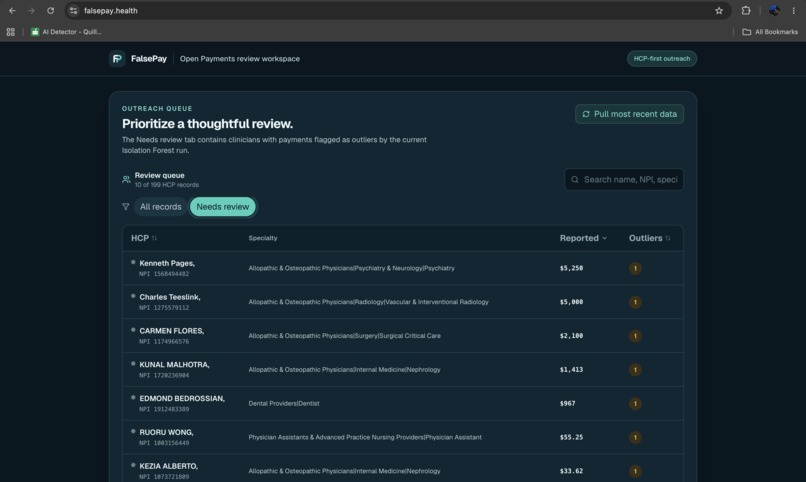Click the Specialty column header
Image resolution: width=806 pixels, height=482 pixels.
point(263,238)
